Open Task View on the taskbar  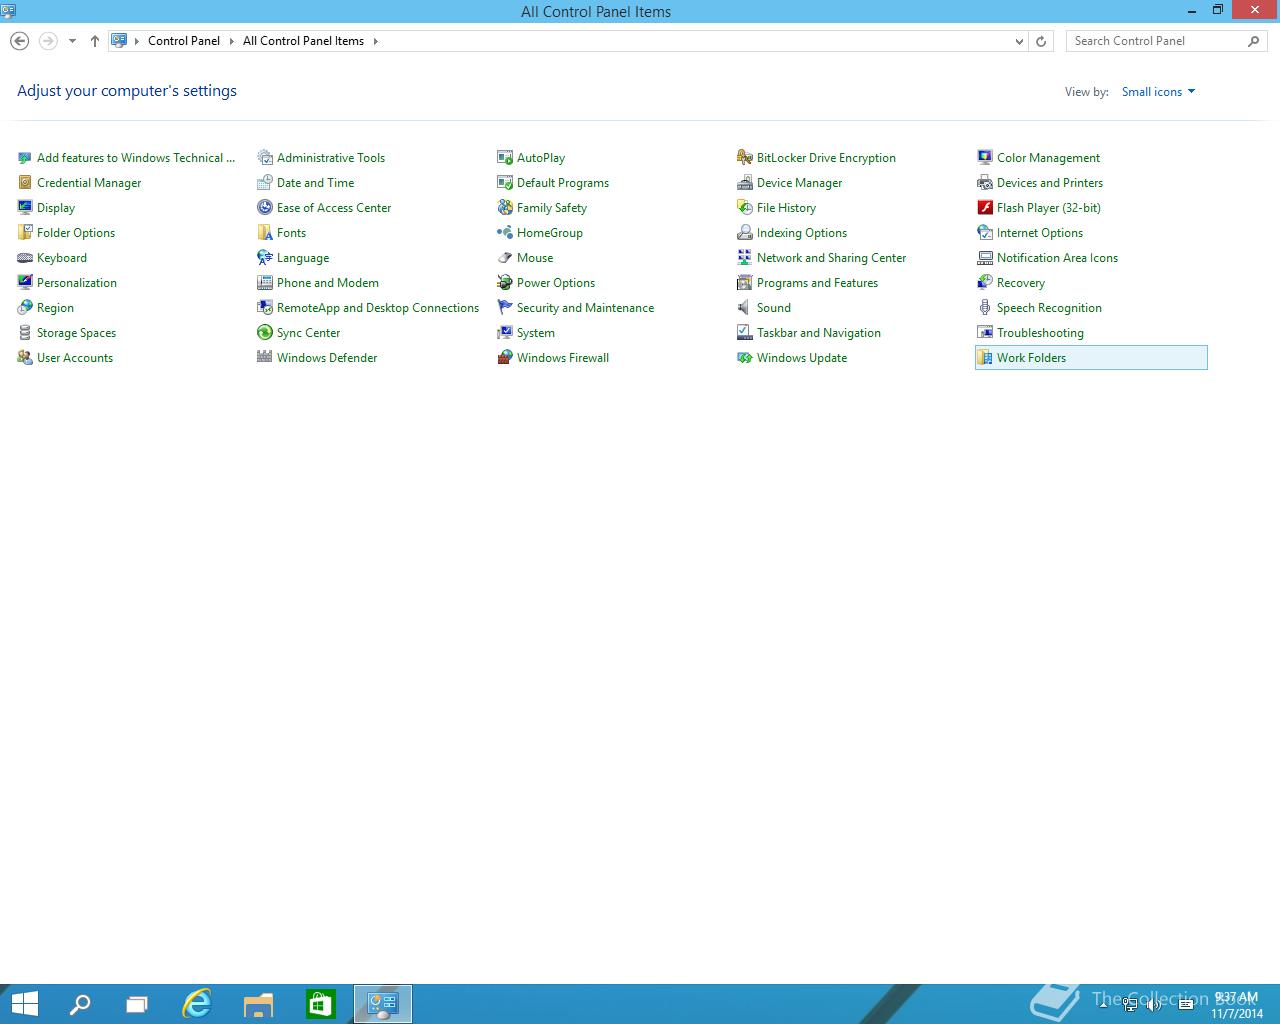[137, 1004]
